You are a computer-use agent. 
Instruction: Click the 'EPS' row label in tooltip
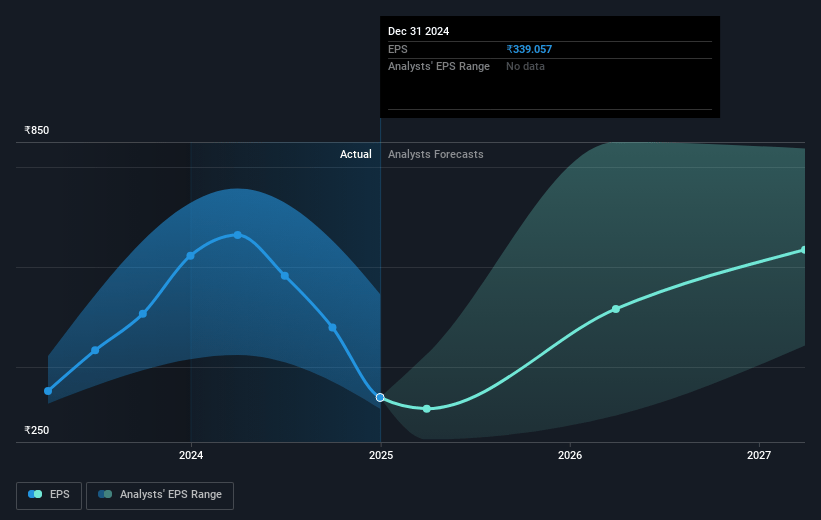click(x=397, y=49)
